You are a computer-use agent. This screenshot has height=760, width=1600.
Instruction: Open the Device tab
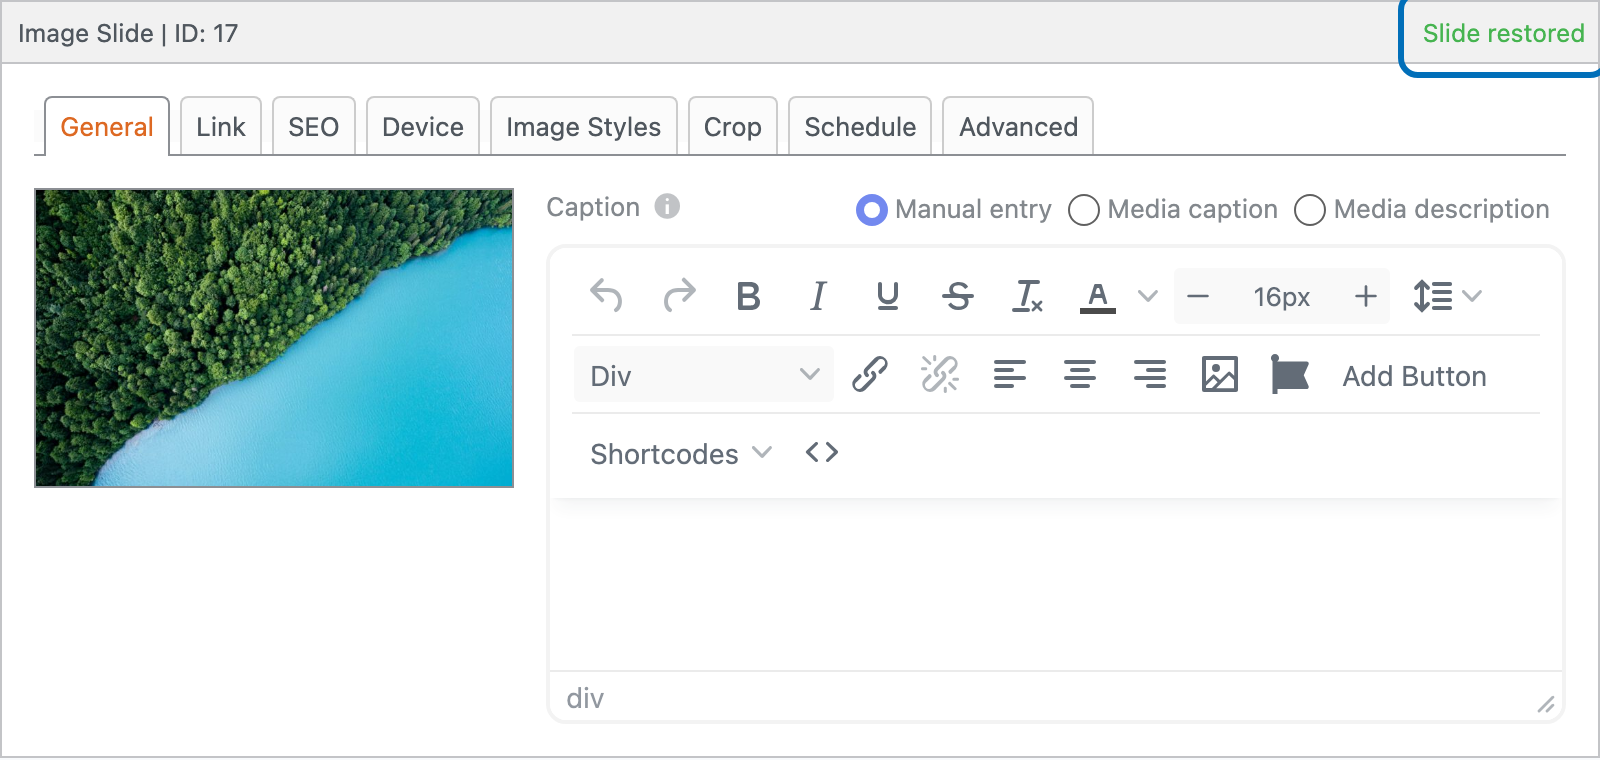[423, 127]
